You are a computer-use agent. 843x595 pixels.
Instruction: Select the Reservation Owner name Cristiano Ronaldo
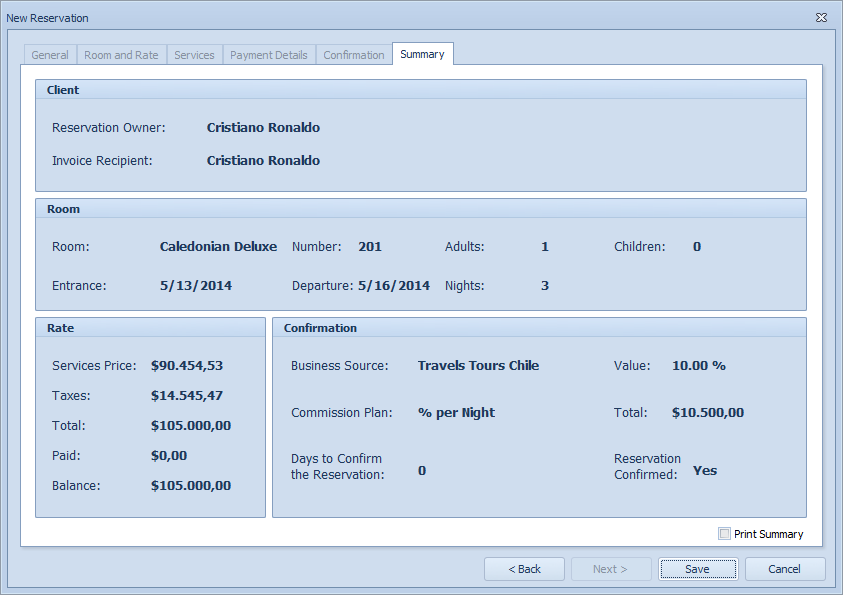tap(263, 128)
